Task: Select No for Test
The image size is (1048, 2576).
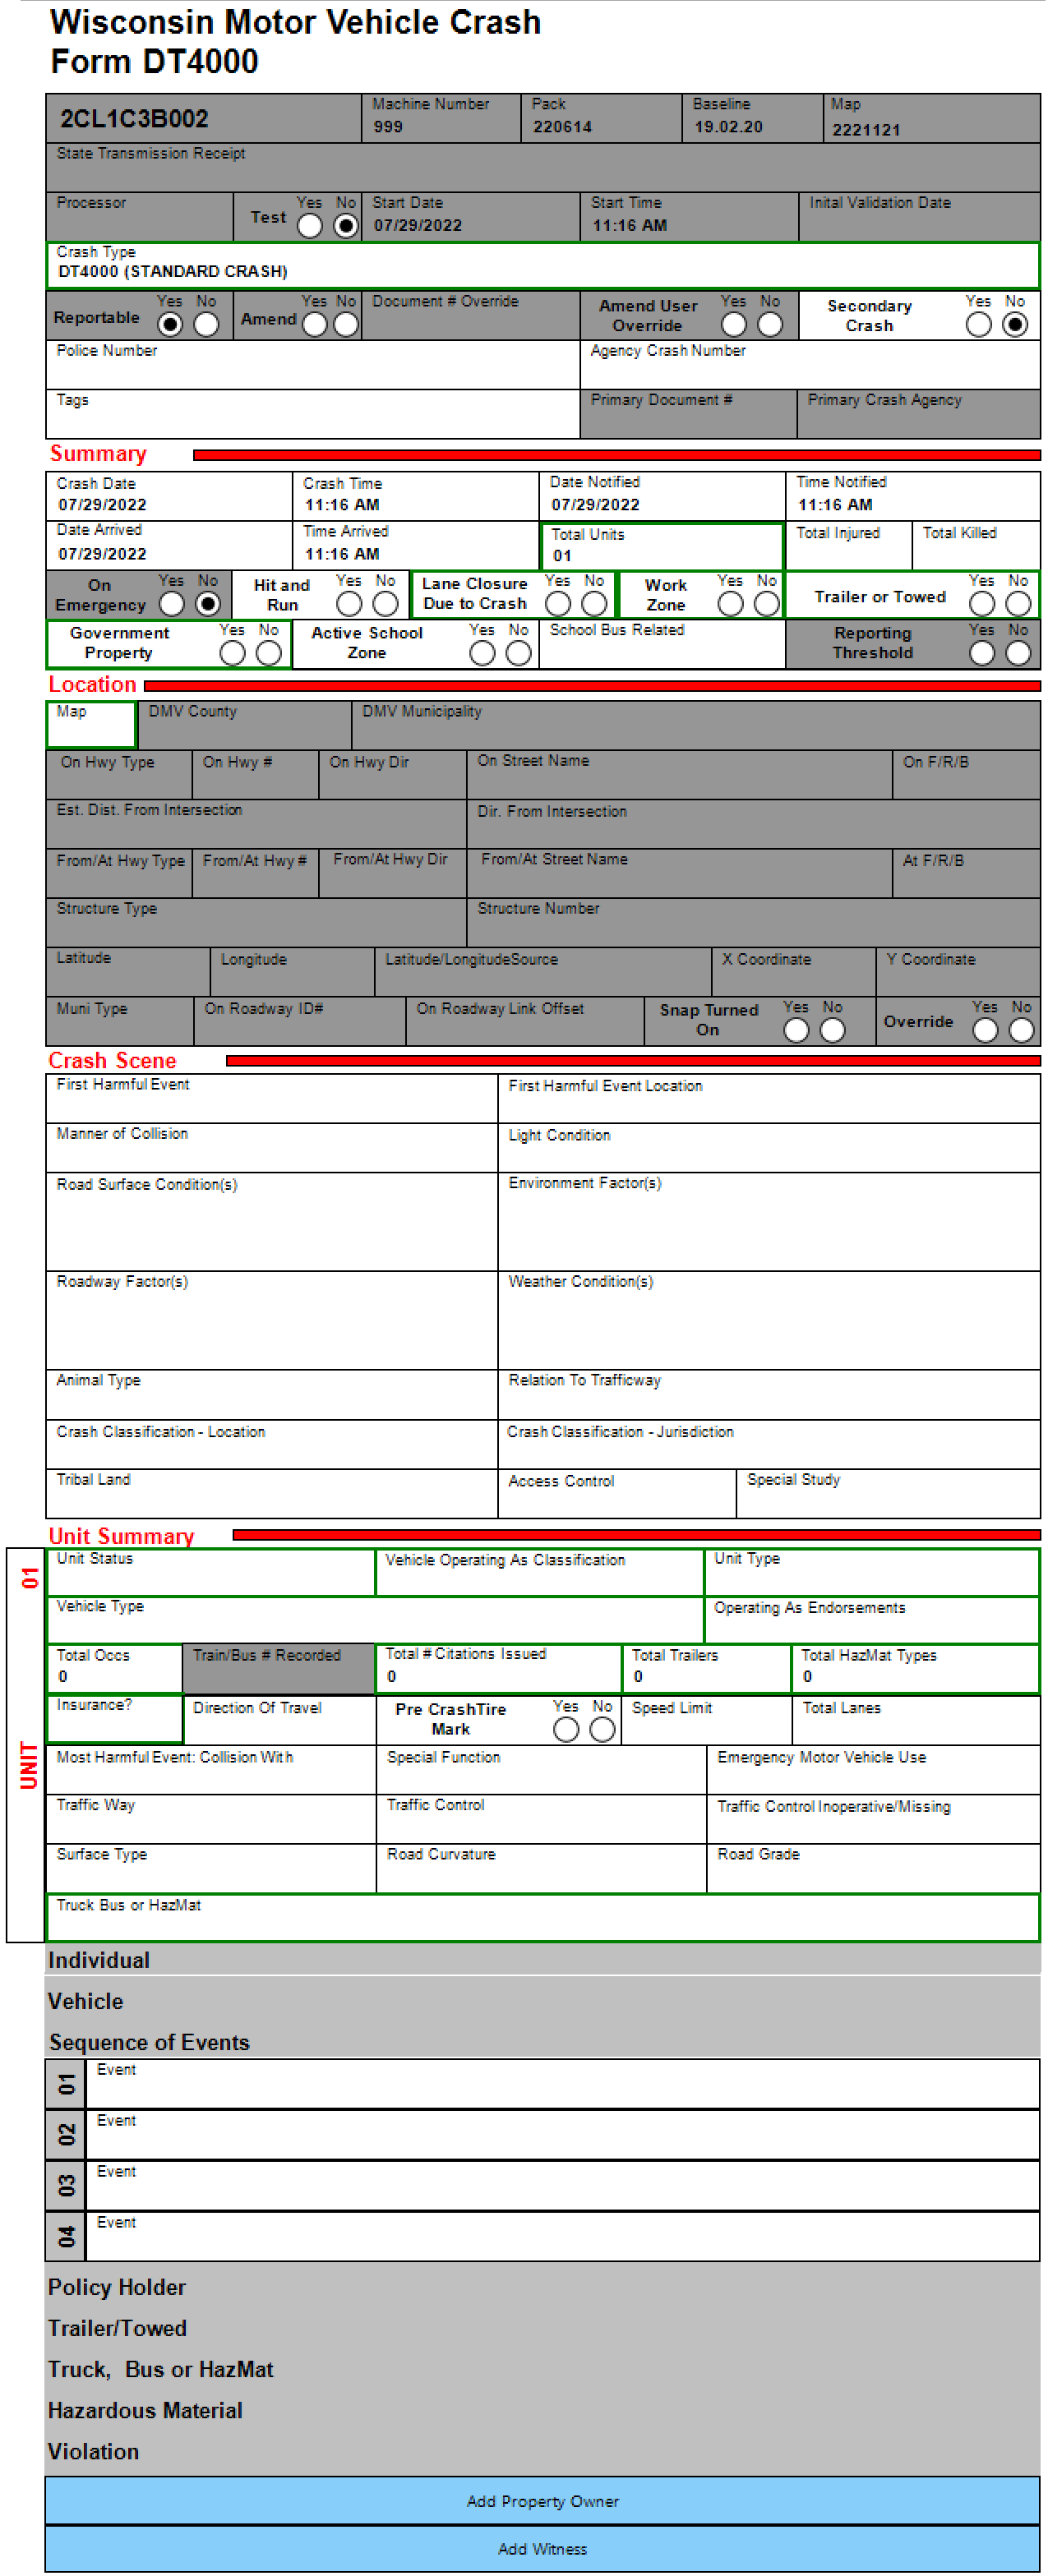Action: 346,226
